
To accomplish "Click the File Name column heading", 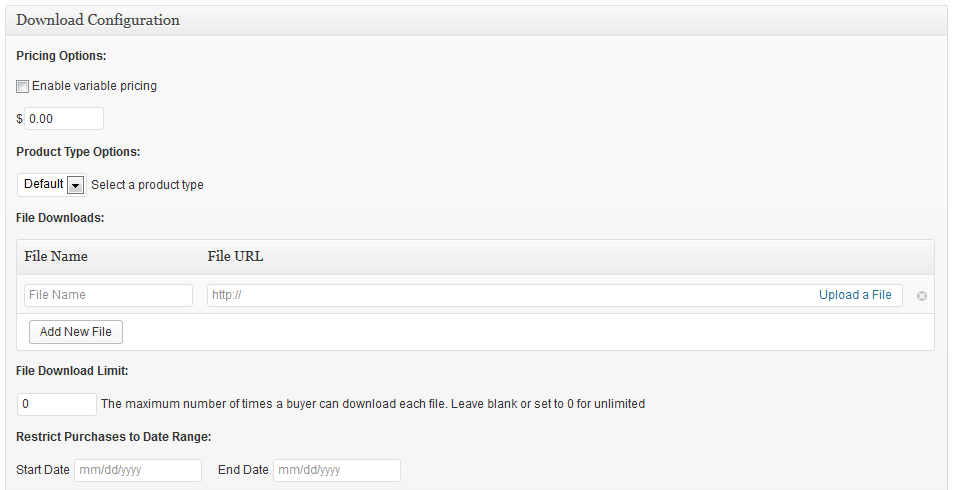I will point(56,256).
